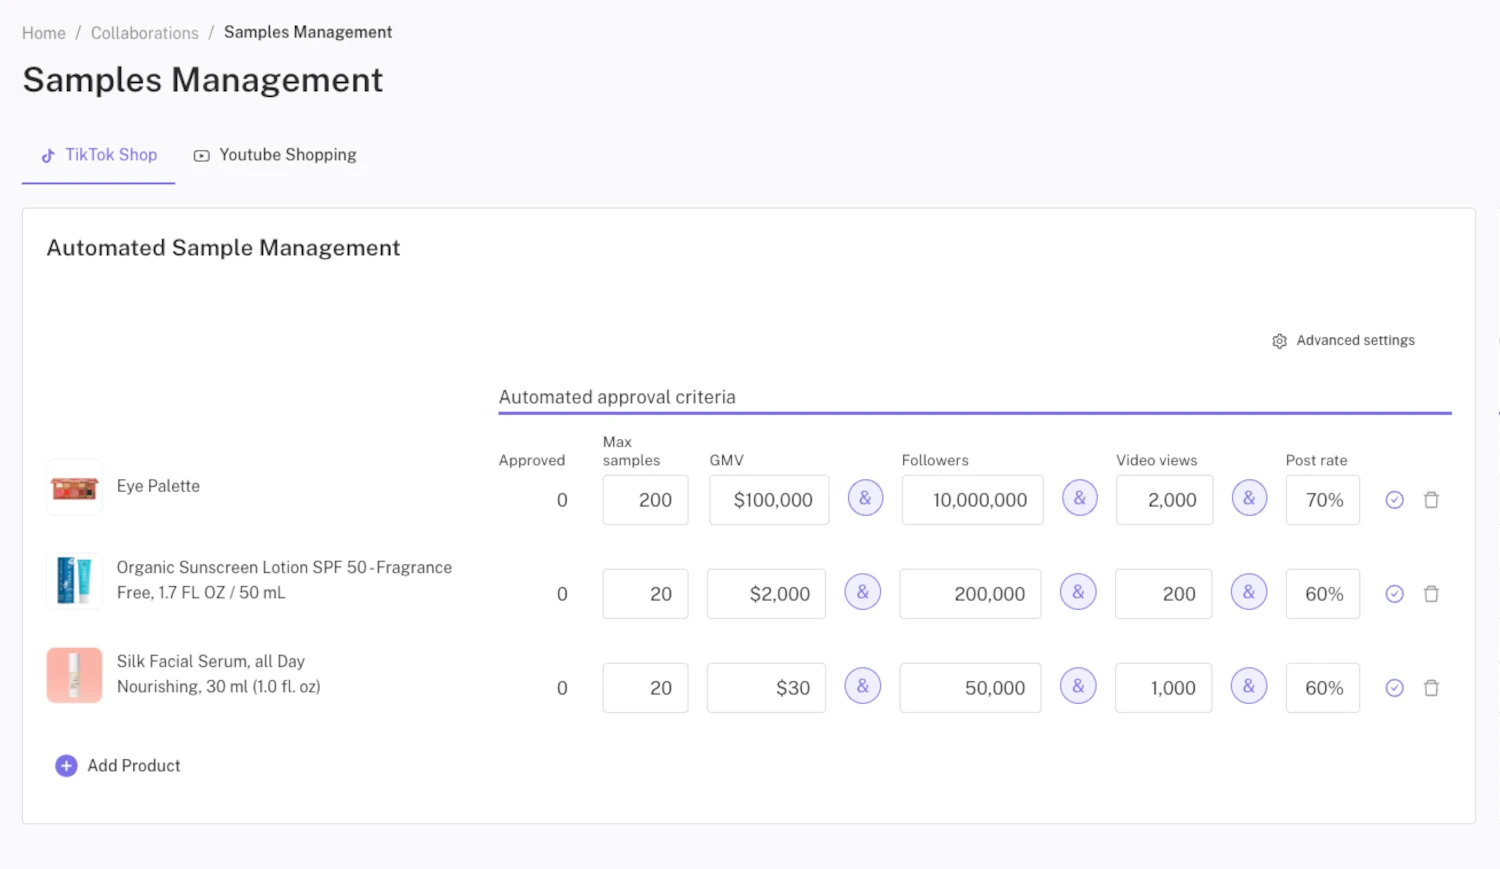1500x869 pixels.
Task: Switch to the TikTok Shop tab
Action: (x=99, y=155)
